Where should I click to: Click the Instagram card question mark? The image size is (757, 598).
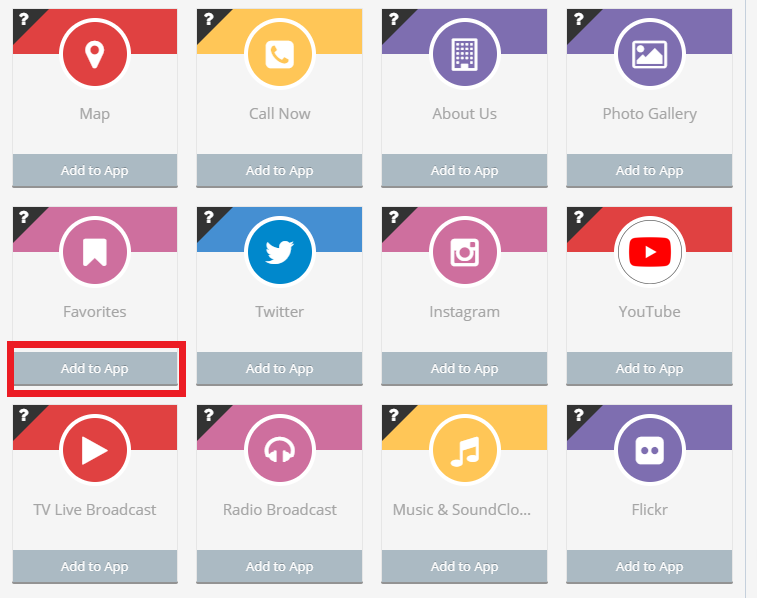(393, 217)
